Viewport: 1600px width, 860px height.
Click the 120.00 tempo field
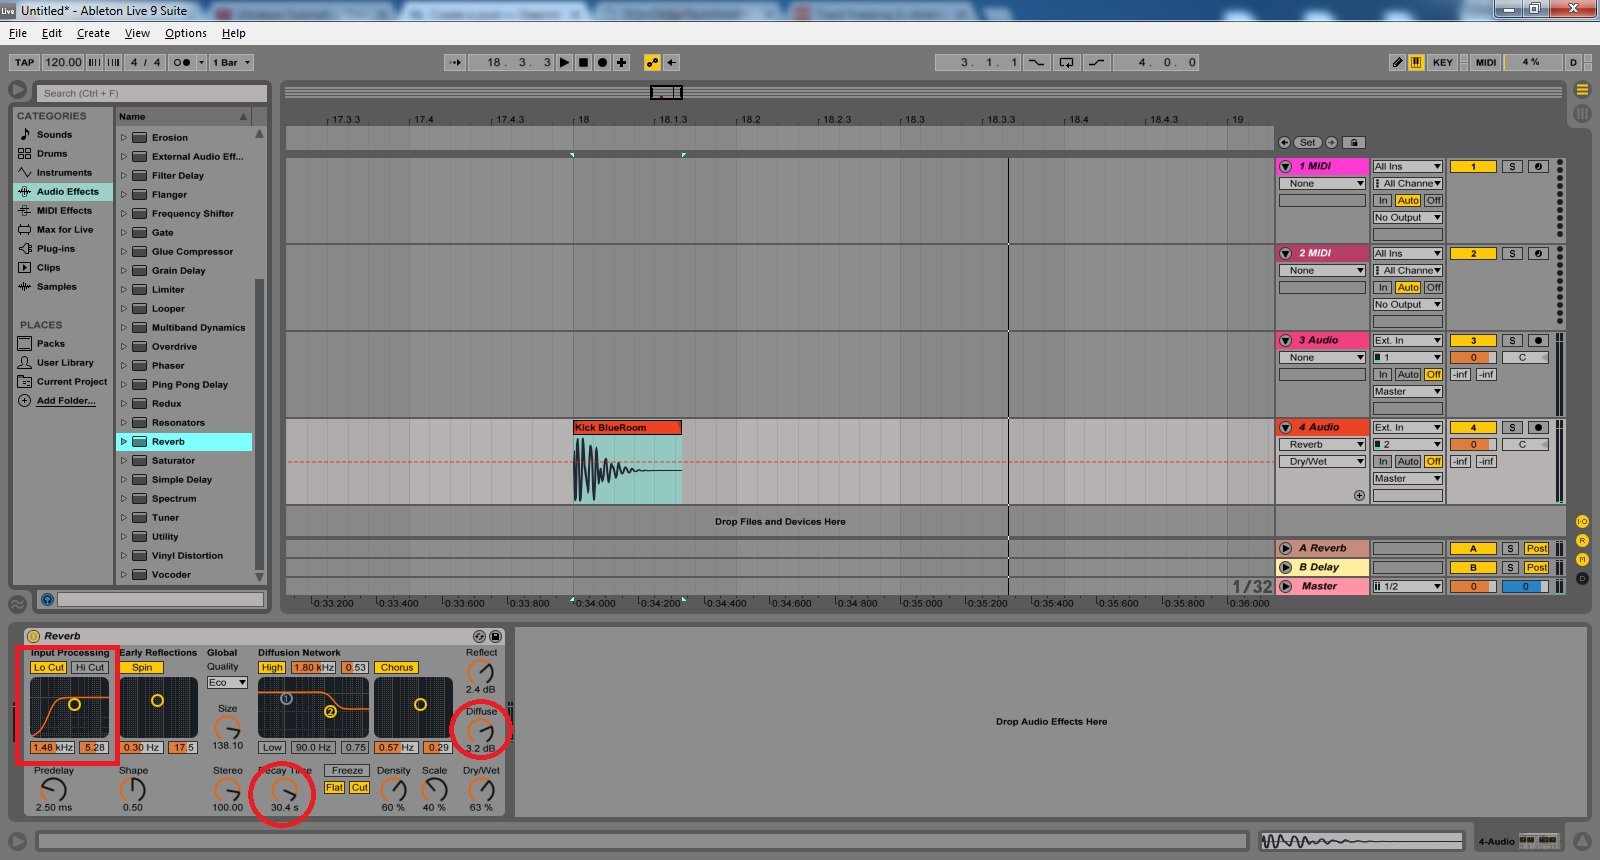coord(63,62)
